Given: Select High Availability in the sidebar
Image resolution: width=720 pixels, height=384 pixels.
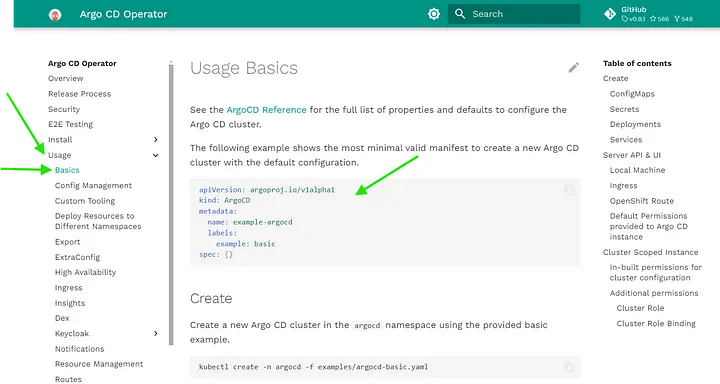Looking at the screenshot, I should (85, 272).
